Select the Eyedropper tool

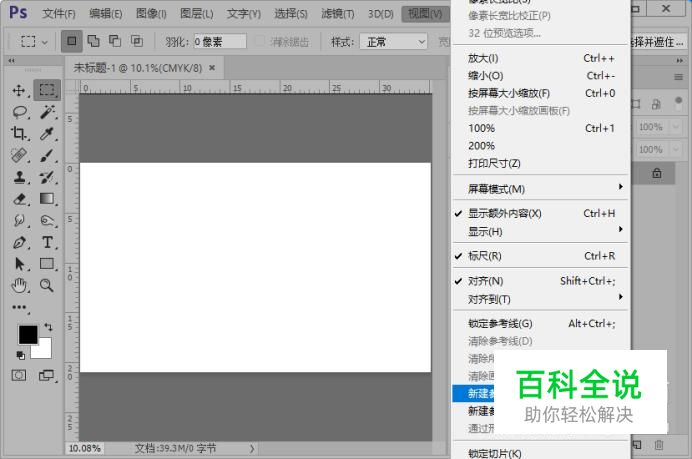click(x=47, y=133)
